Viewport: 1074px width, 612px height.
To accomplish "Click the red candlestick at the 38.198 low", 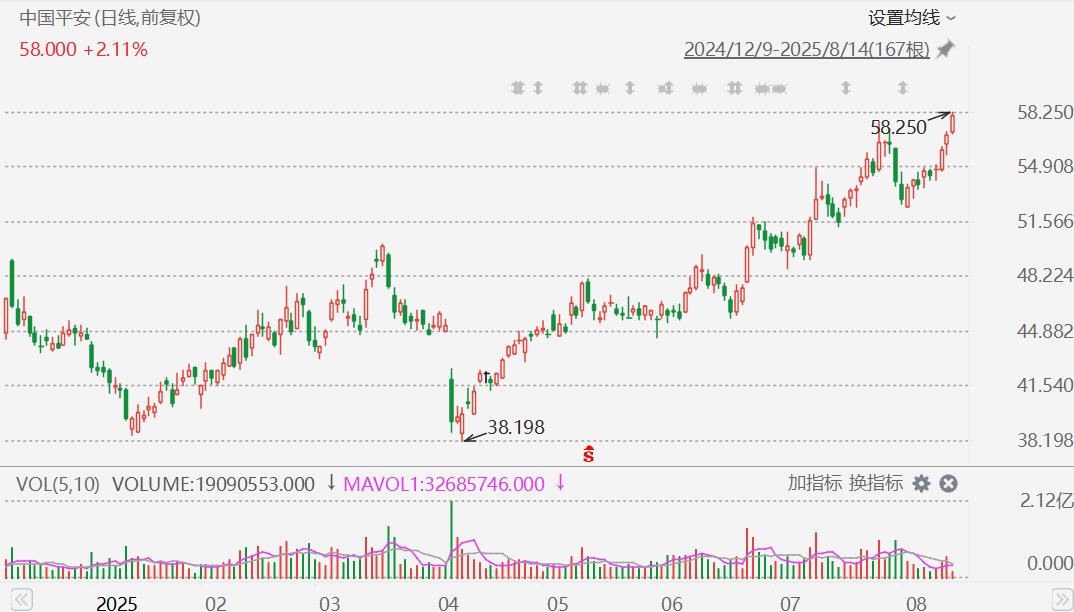I will coord(462,425).
